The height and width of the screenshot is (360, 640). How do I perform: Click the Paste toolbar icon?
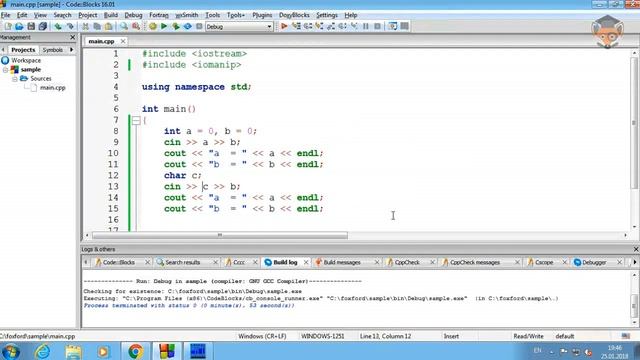[109, 27]
